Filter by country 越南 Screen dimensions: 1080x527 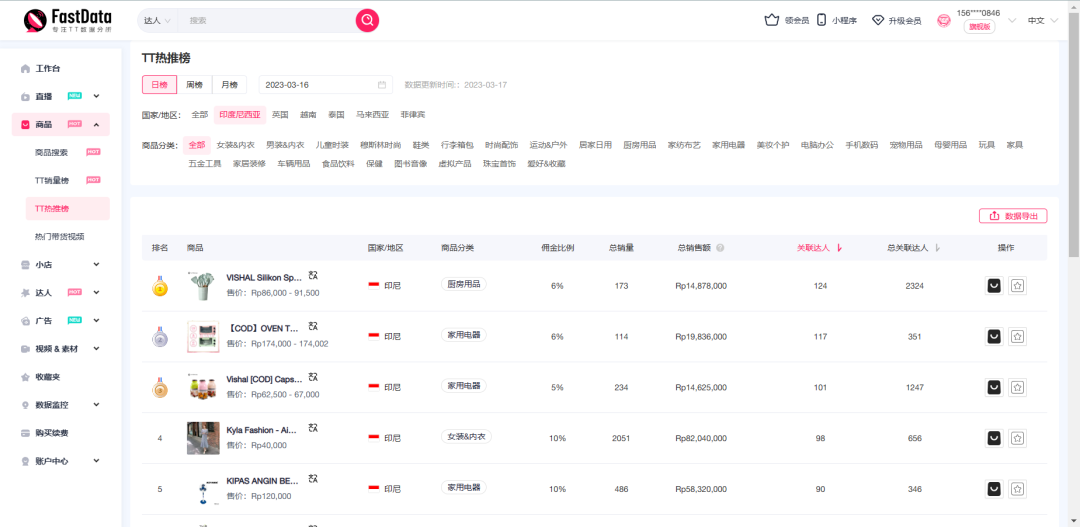tap(308, 115)
